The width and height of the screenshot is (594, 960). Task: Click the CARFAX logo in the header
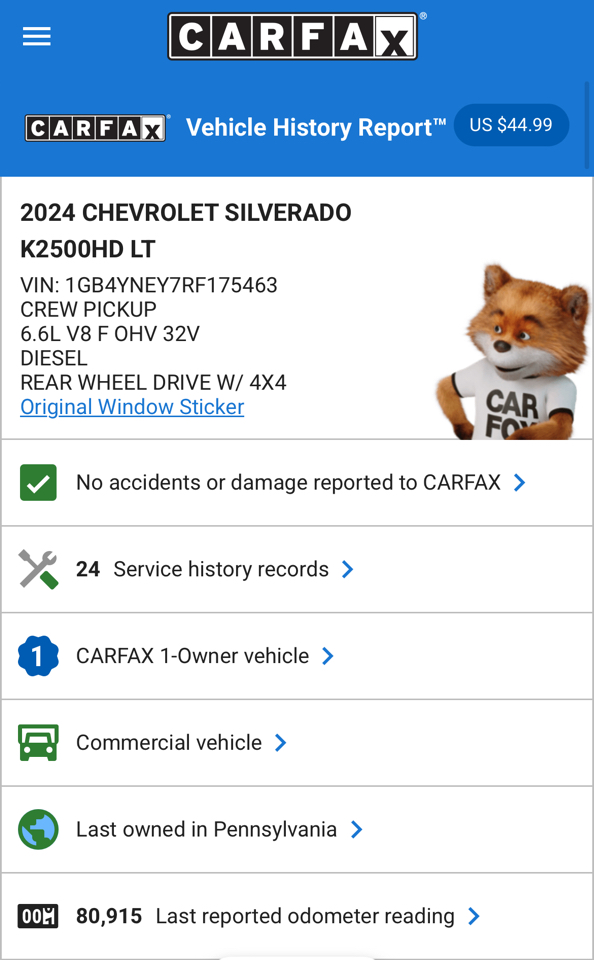293,37
